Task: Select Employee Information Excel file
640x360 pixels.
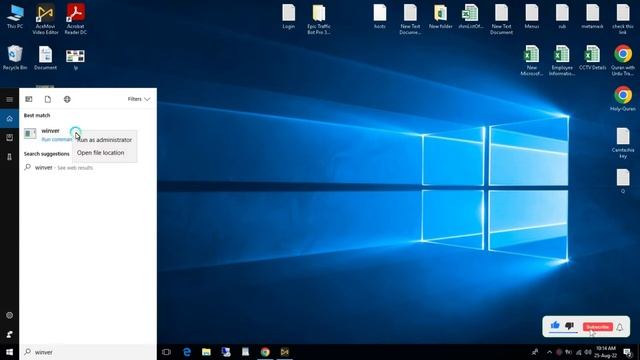Action: (x=562, y=60)
